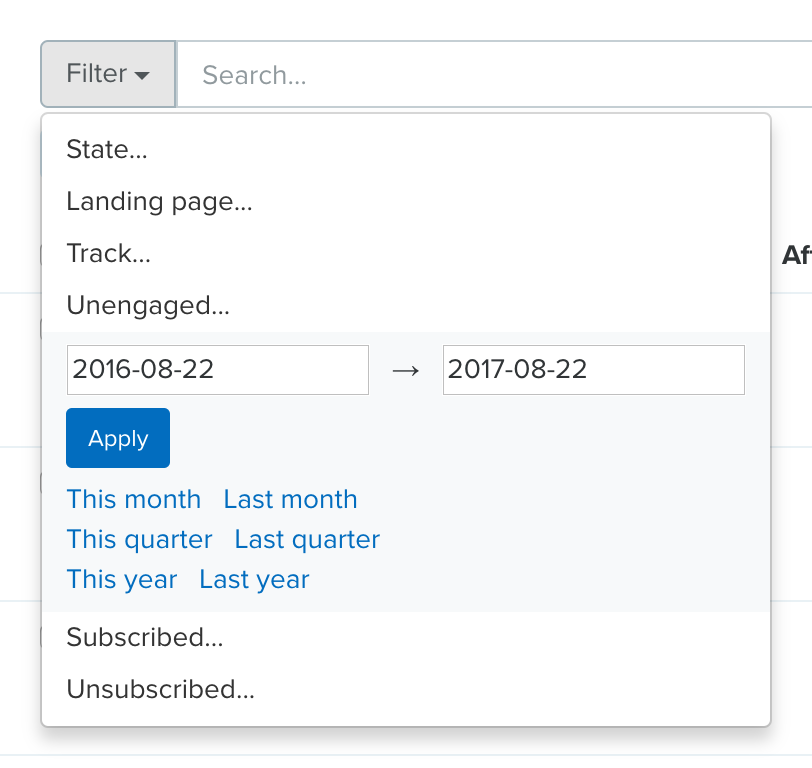
Task: Select the This year range
Action: (122, 579)
